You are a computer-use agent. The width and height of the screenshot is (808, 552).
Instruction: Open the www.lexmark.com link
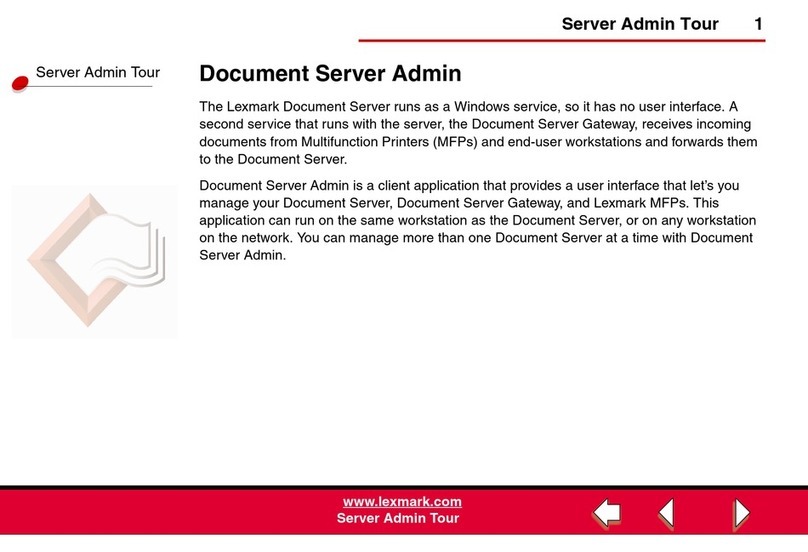tap(402, 502)
